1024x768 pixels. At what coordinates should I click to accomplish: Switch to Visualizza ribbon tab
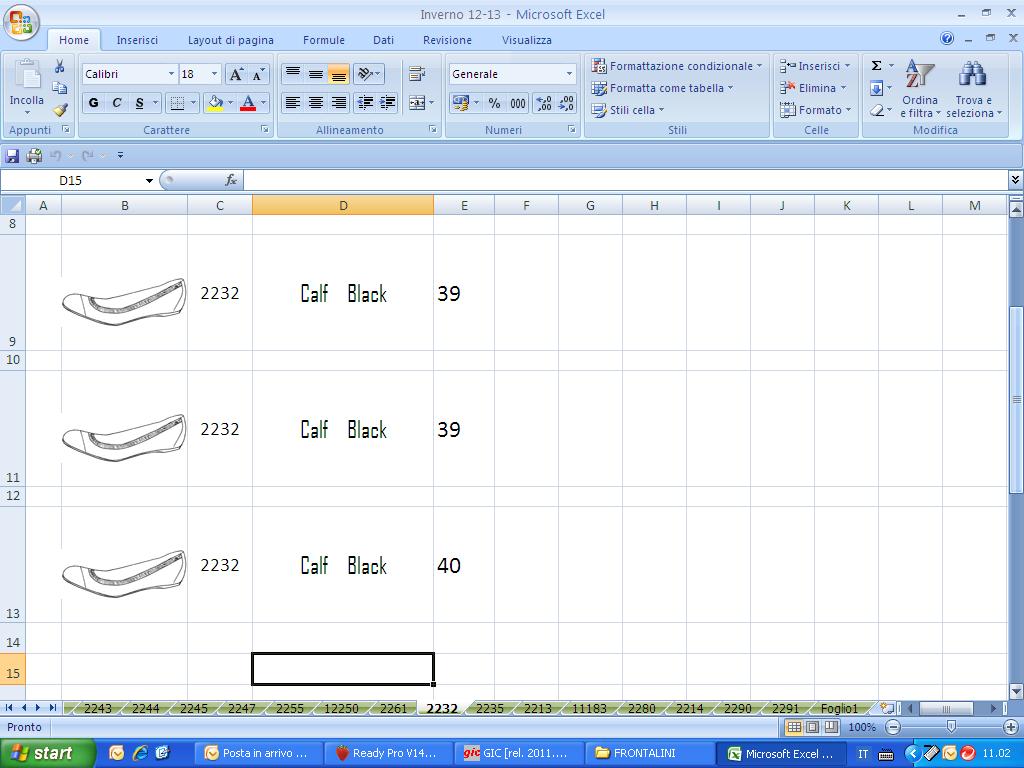tap(526, 40)
